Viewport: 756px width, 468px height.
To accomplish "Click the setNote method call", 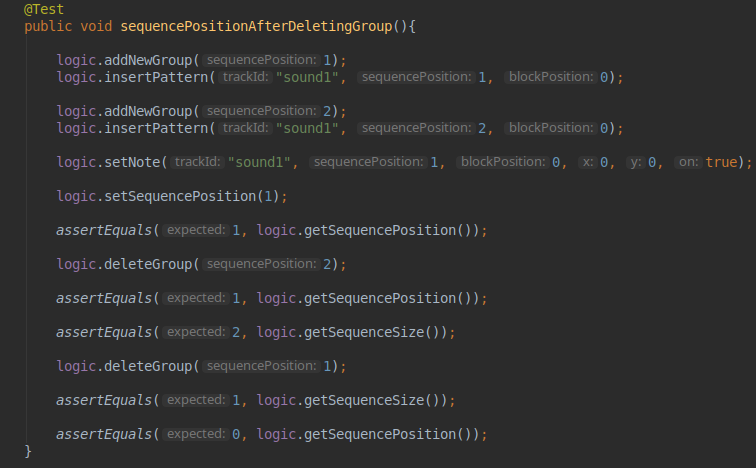I will coord(132,162).
